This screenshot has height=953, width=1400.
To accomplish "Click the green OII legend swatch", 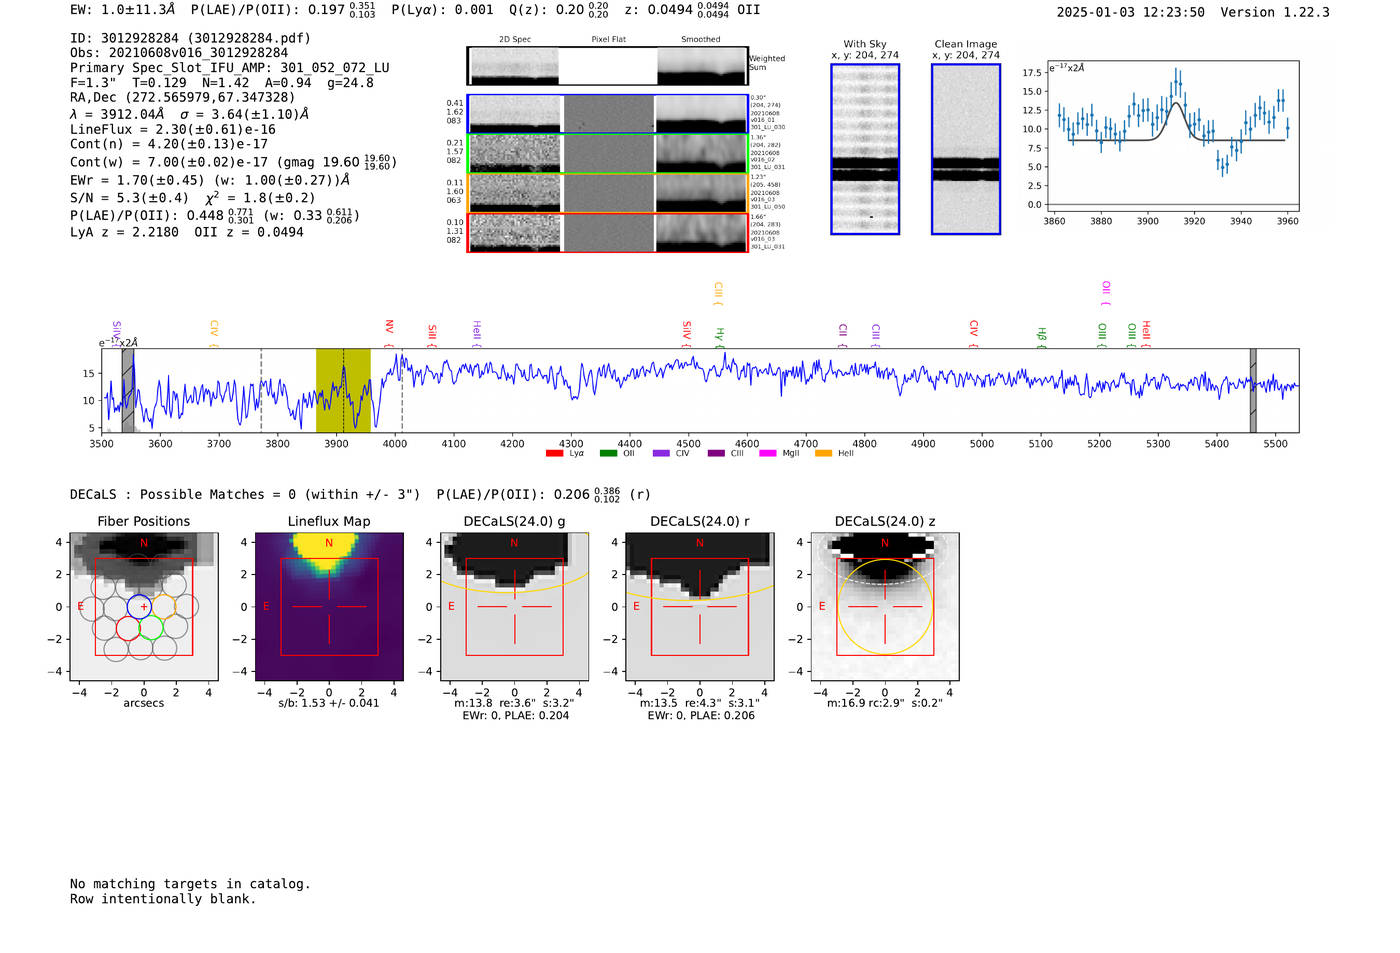I will click(x=608, y=454).
